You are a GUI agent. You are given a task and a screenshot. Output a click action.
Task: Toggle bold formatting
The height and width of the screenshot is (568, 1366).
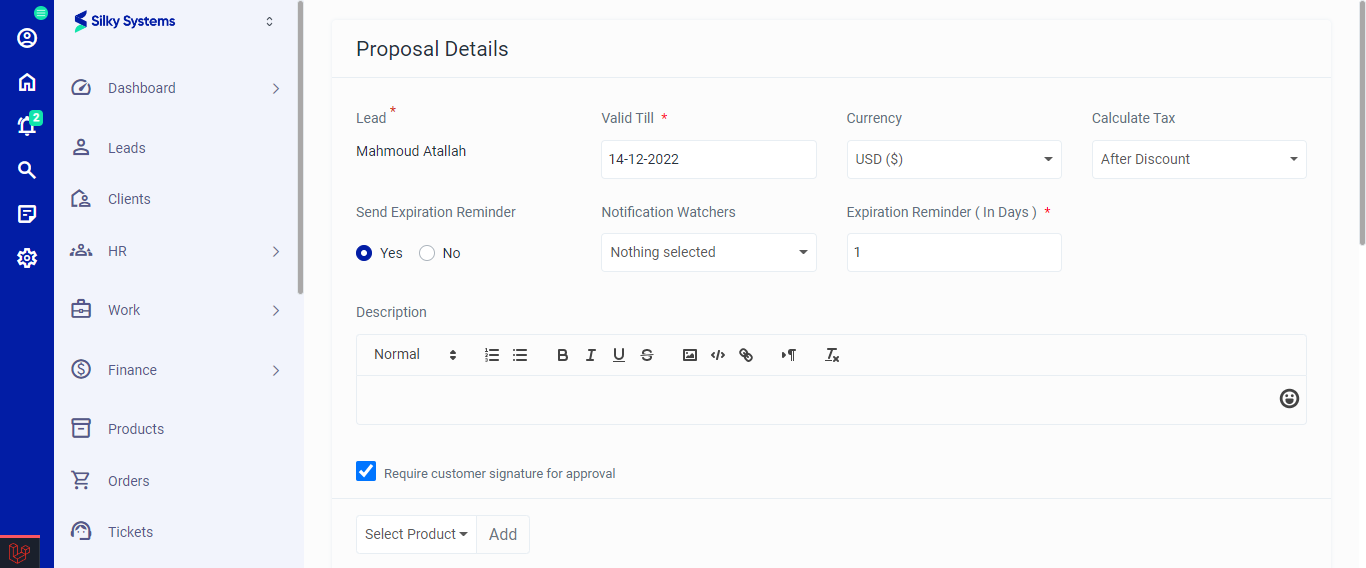click(x=563, y=355)
